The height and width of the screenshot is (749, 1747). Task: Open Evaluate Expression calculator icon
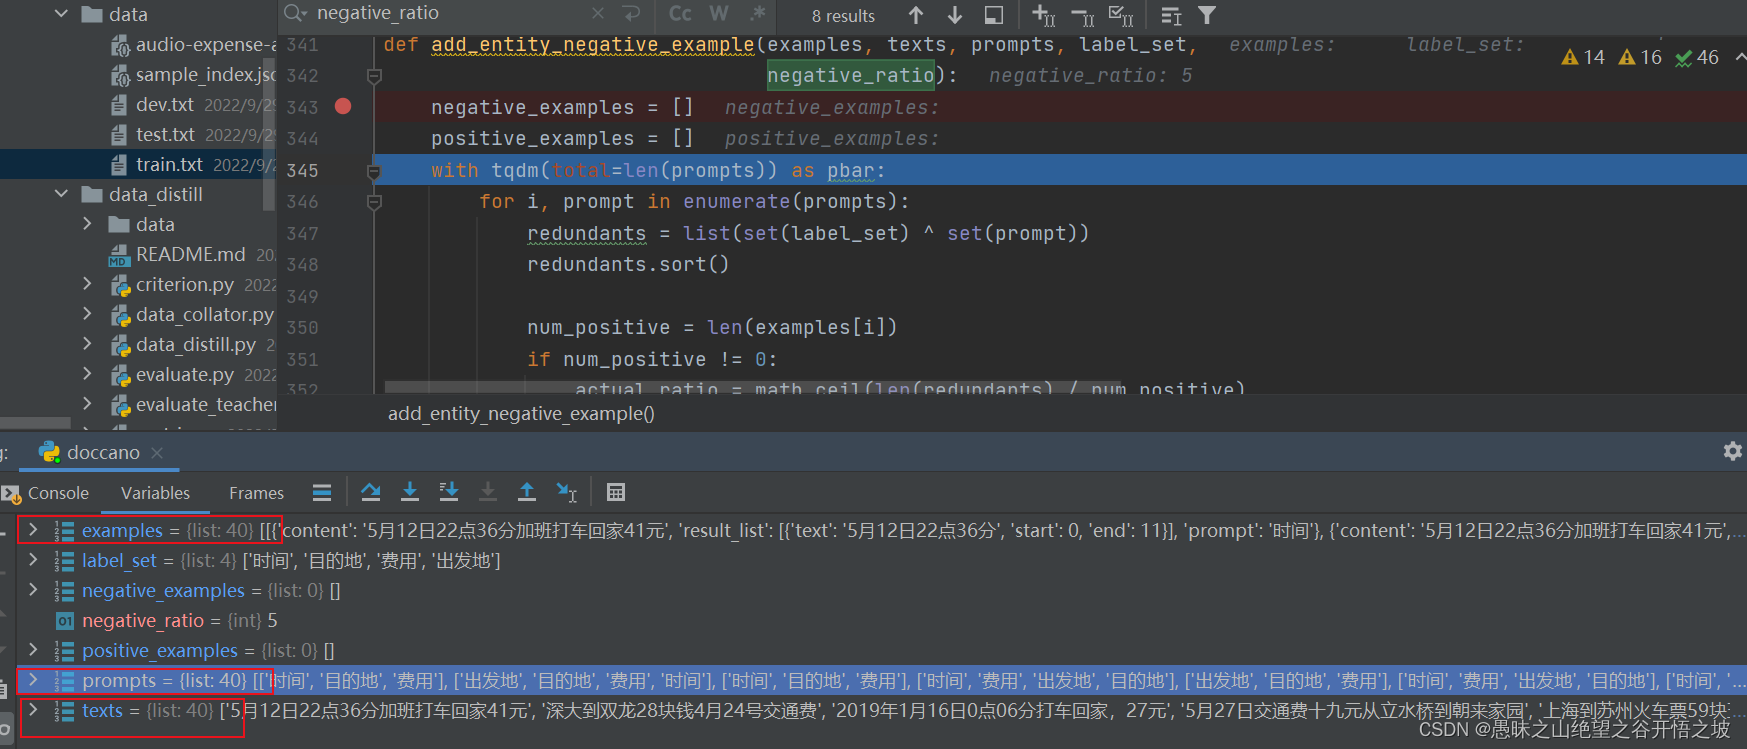(x=616, y=492)
